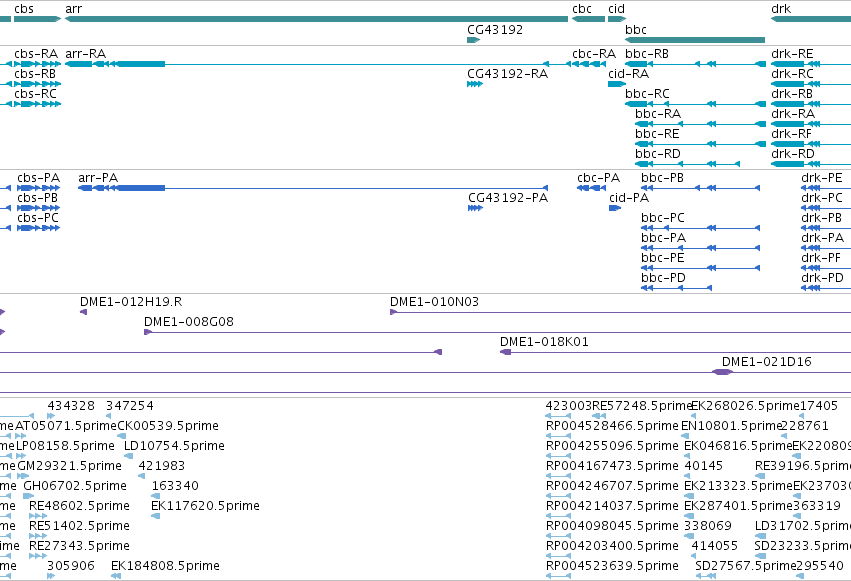This screenshot has width=851, height=581.
Task: Select the cbs gene feature bar
Action: point(37,19)
